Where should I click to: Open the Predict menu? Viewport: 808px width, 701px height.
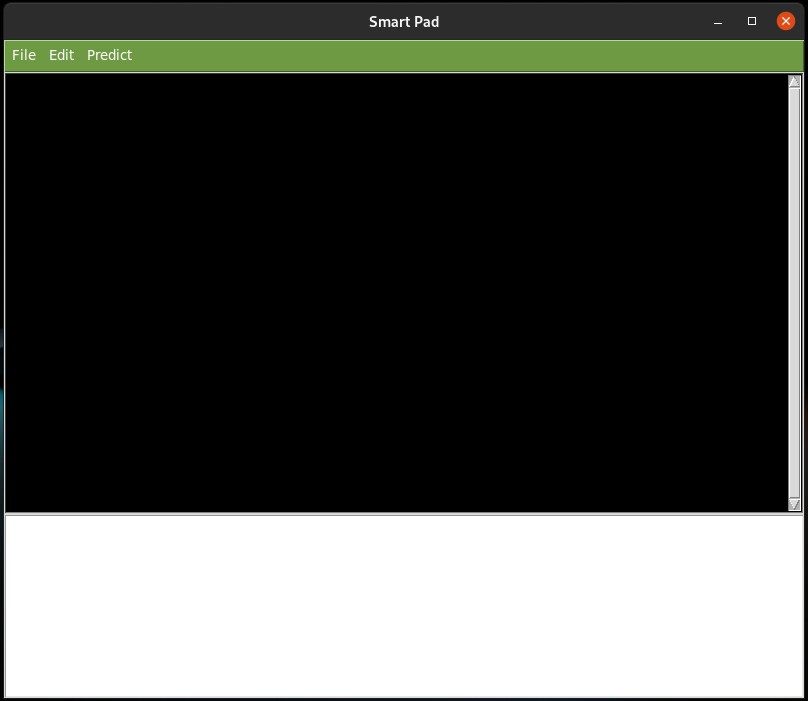pyautogui.click(x=109, y=55)
